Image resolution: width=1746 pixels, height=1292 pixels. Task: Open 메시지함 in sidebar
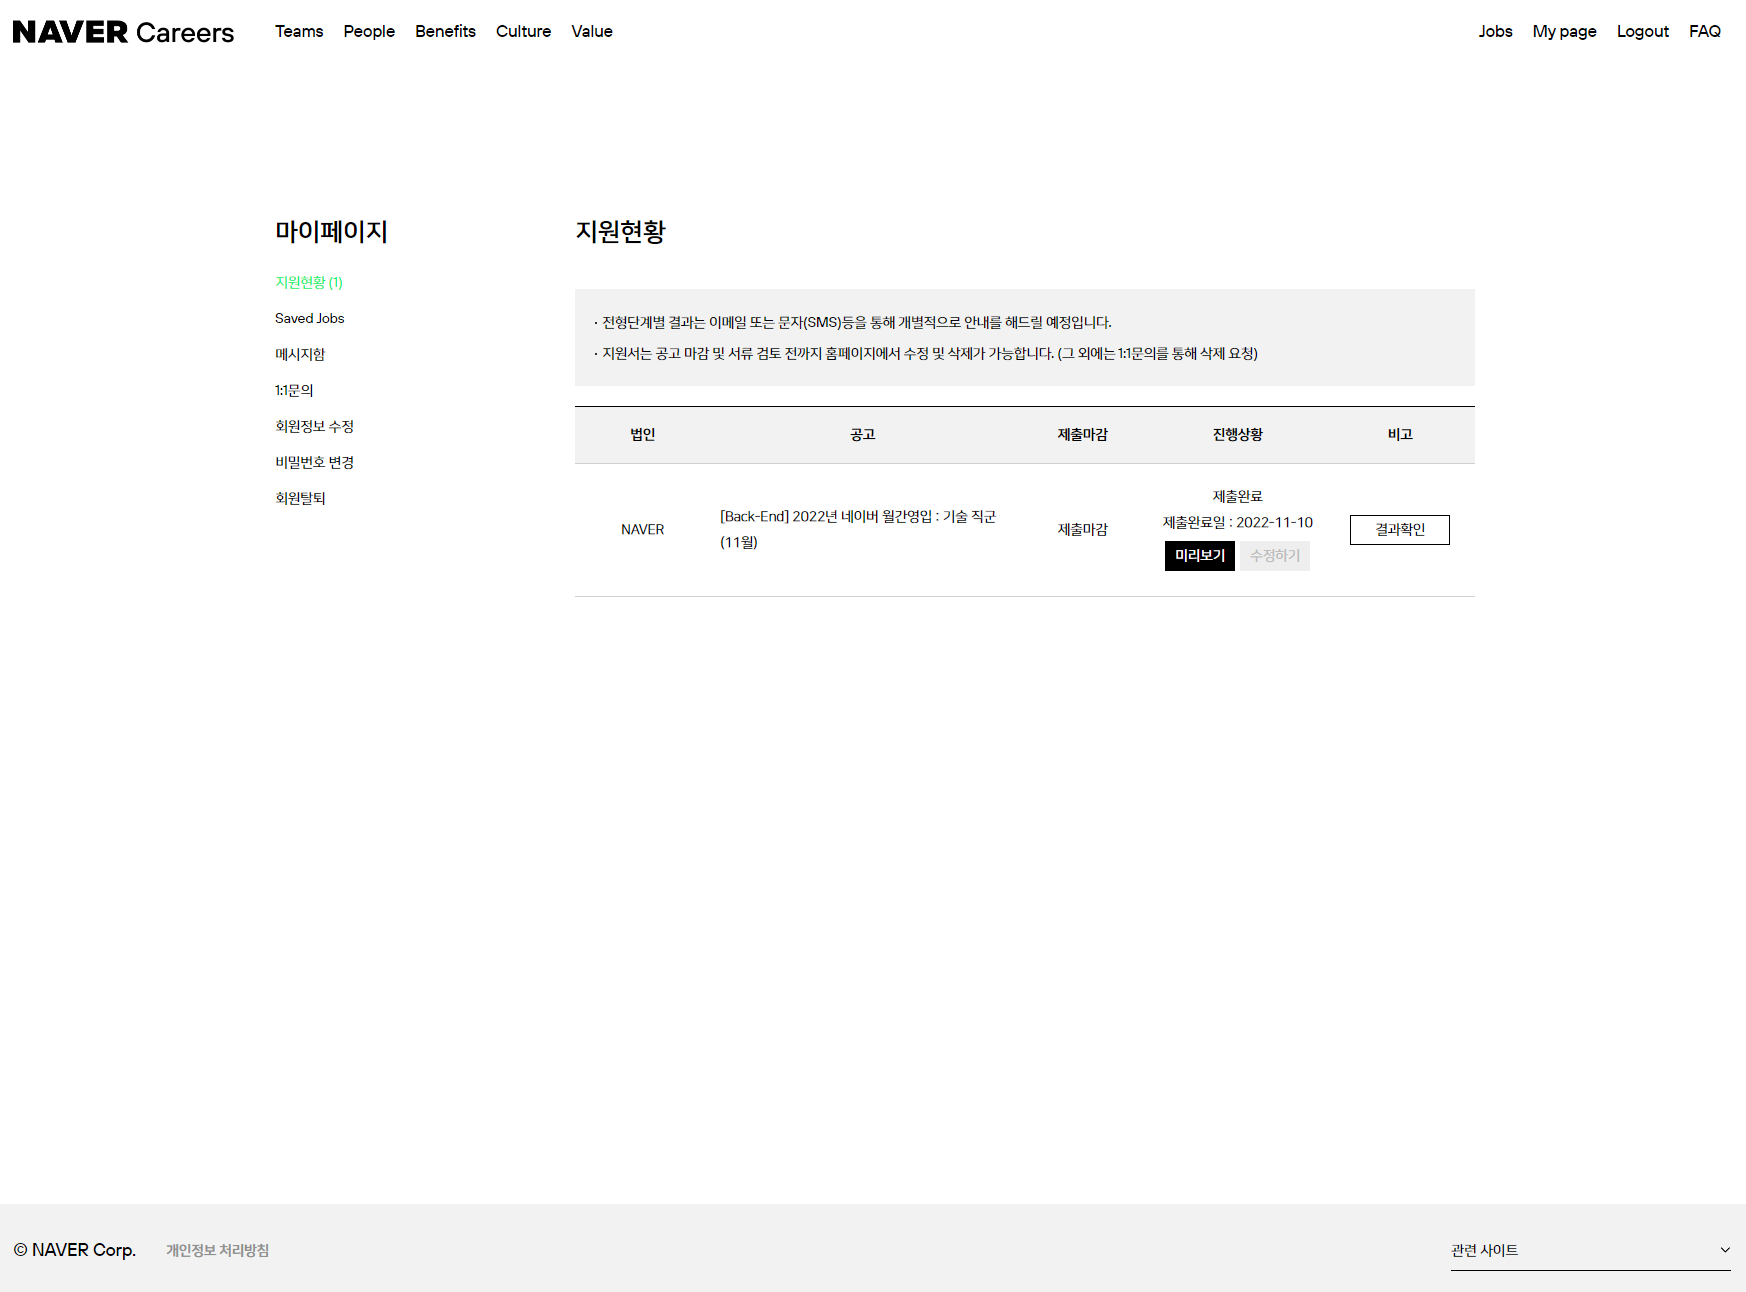click(x=300, y=354)
